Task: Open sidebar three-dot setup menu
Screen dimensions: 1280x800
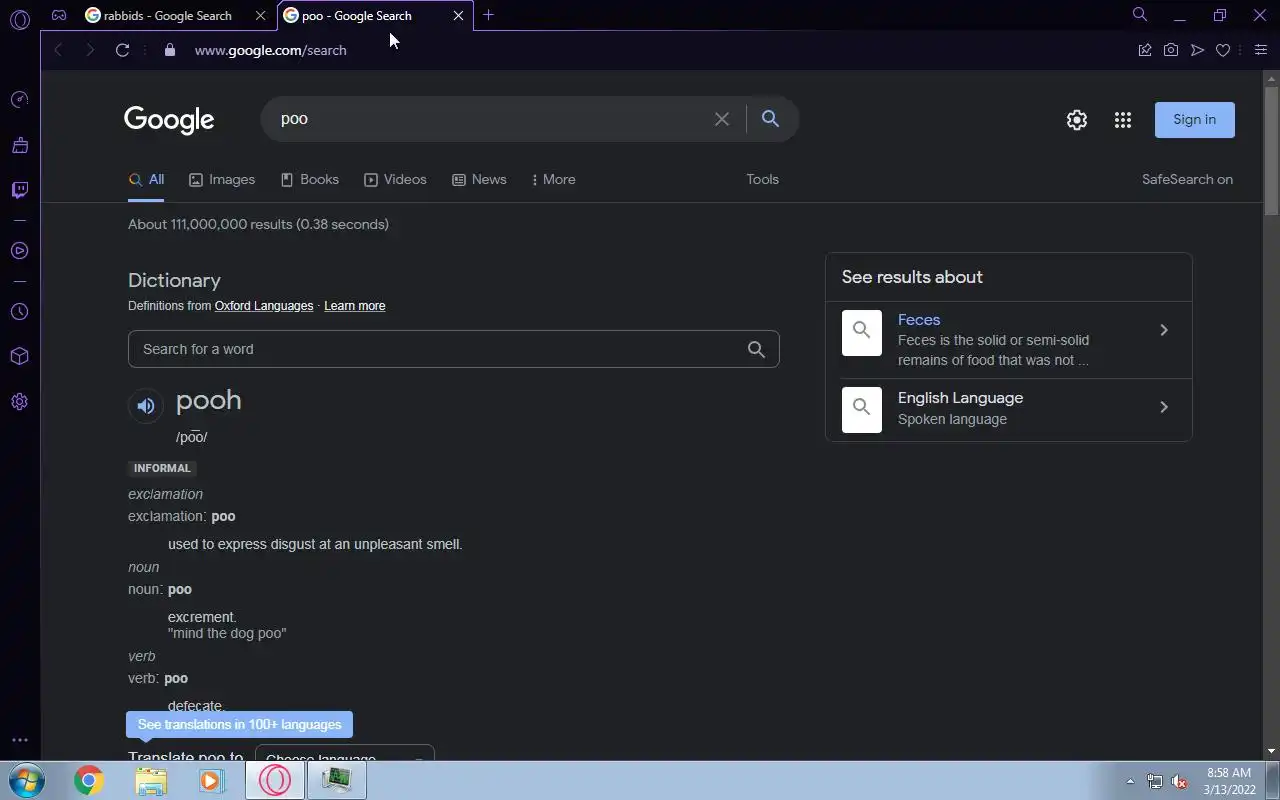Action: (19, 741)
